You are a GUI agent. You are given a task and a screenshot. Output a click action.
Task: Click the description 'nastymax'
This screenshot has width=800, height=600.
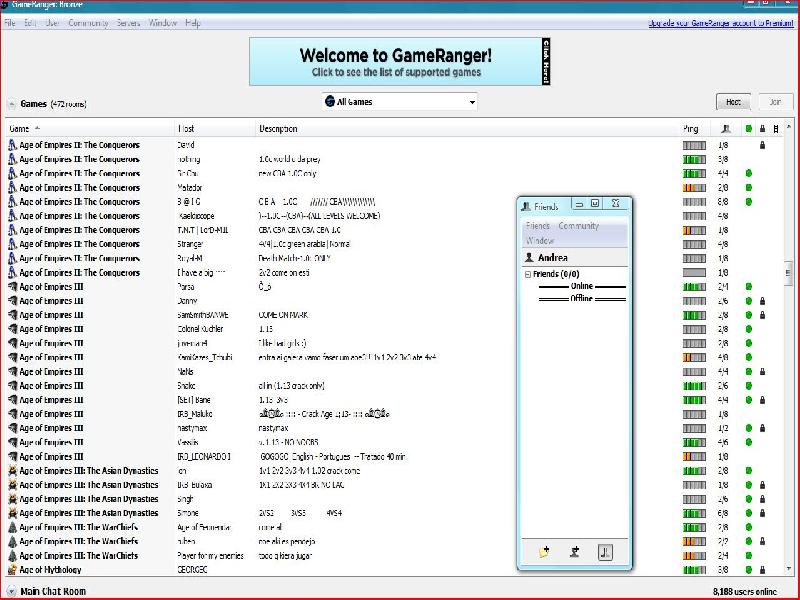pyautogui.click(x=273, y=428)
